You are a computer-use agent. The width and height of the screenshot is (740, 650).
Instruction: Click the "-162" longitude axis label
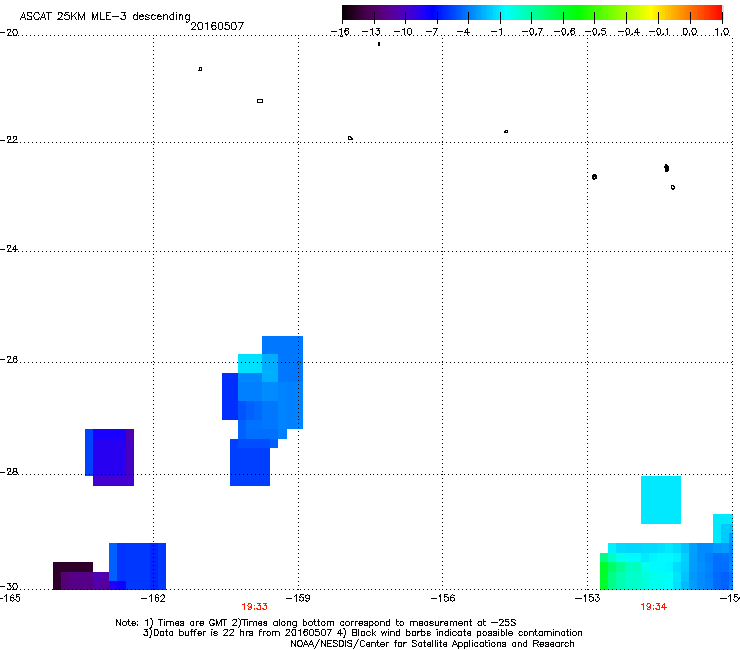tap(154, 599)
